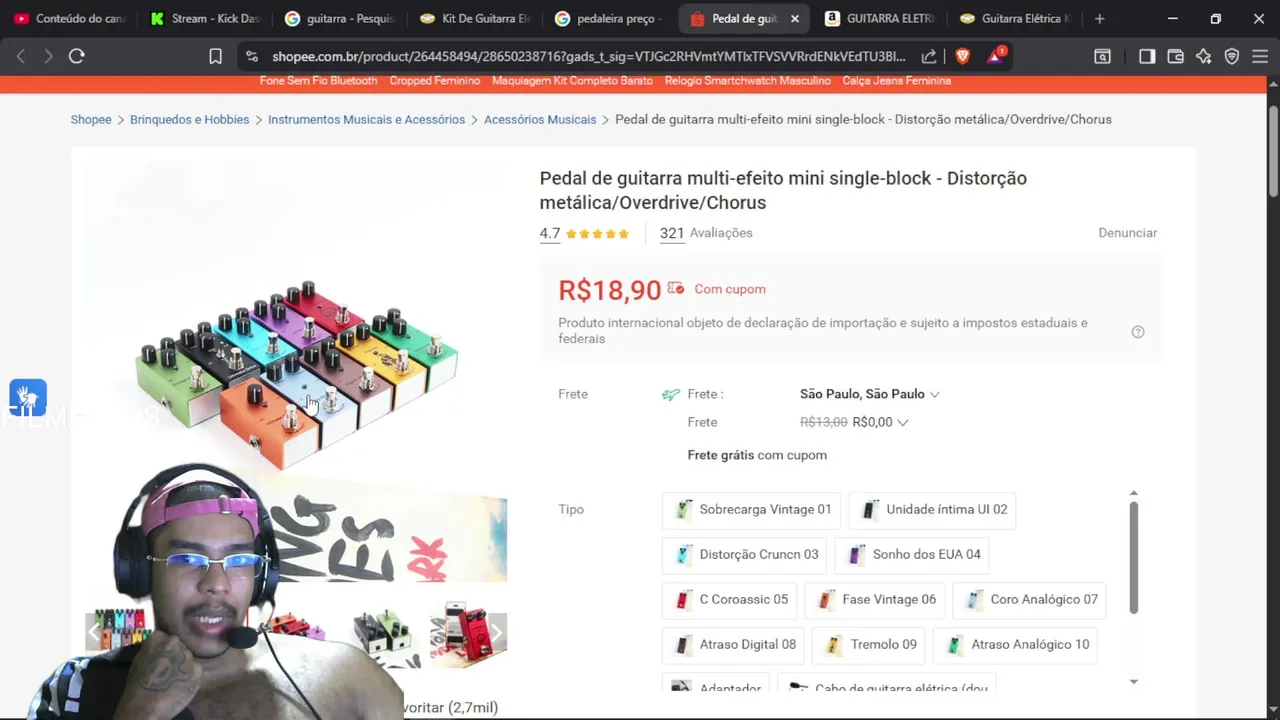The height and width of the screenshot is (720, 1280).
Task: Open the Acessórios Musicais breadcrumb link
Action: coord(540,119)
